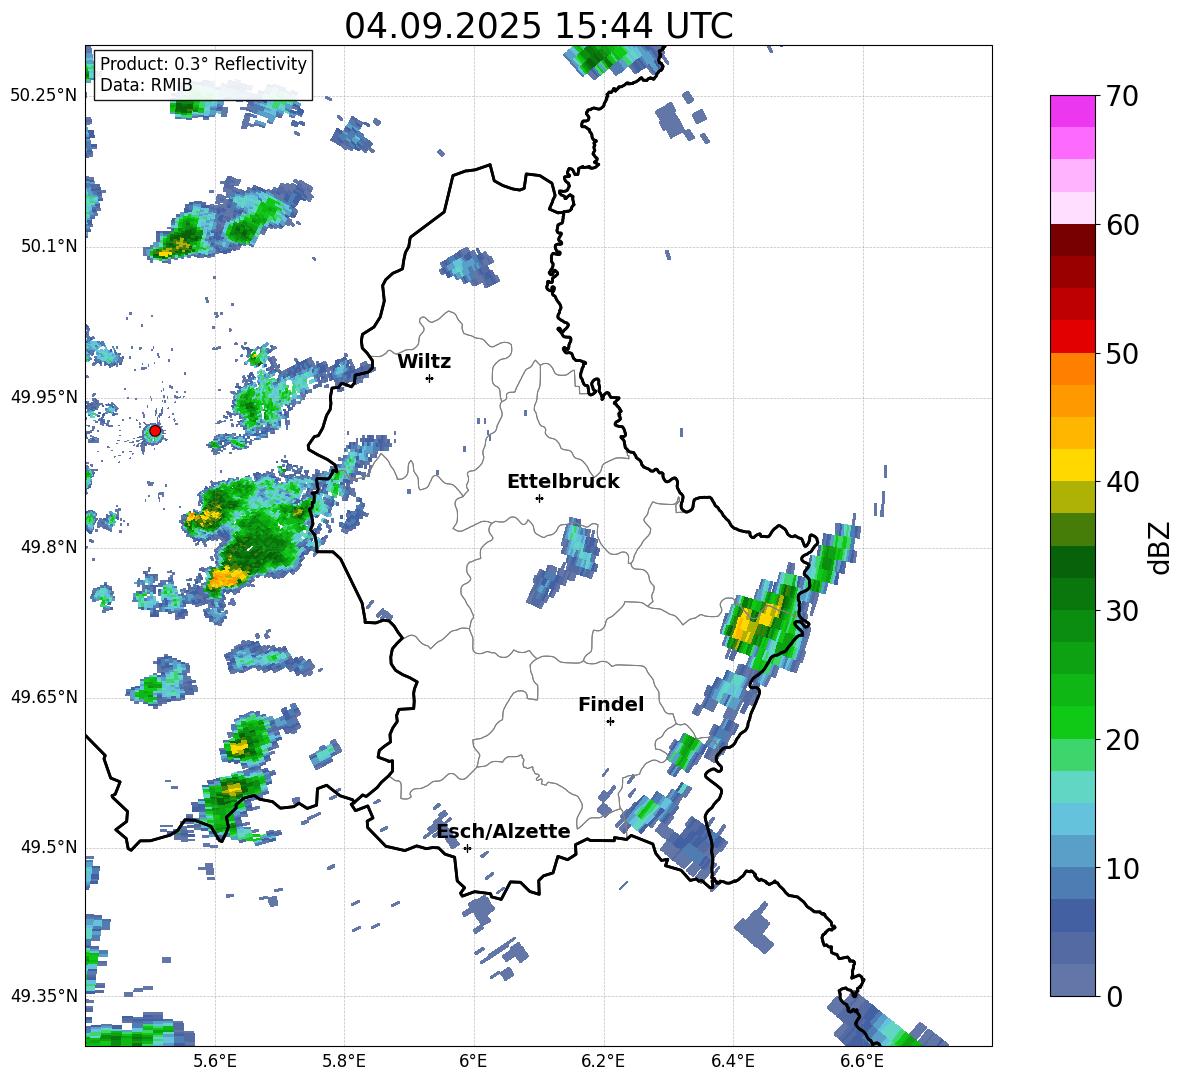Click the yellow colorbar segment above 40
This screenshot has height=1081, width=1184.
[x=1072, y=465]
